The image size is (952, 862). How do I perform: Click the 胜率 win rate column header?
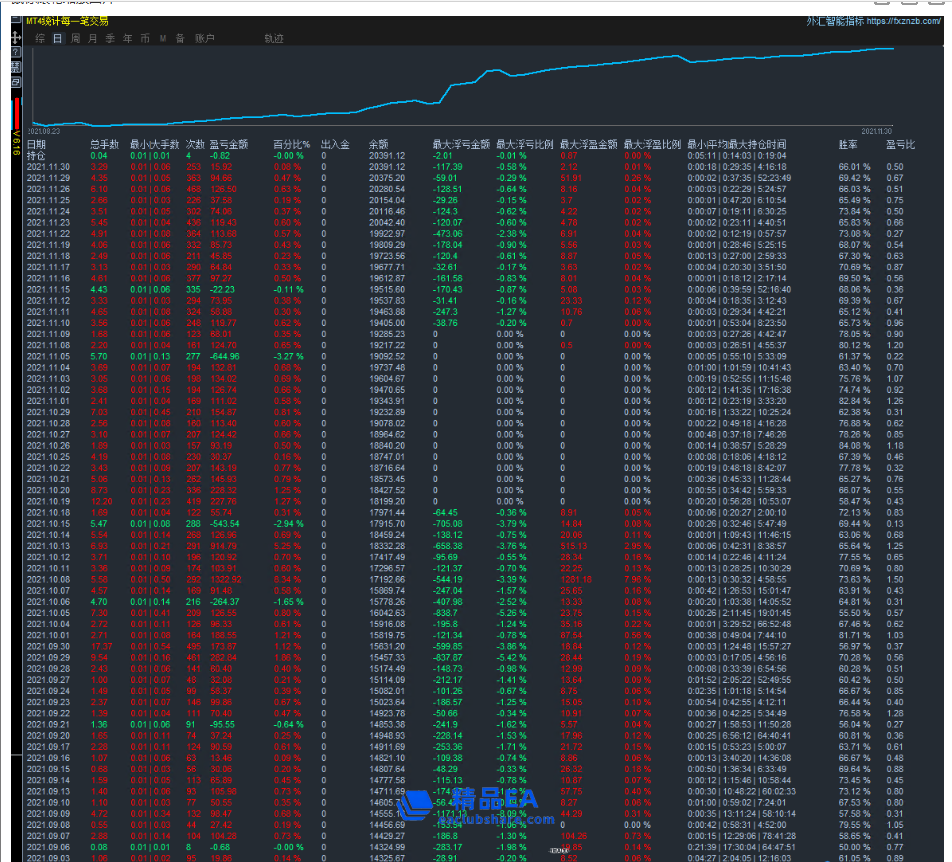click(x=847, y=145)
